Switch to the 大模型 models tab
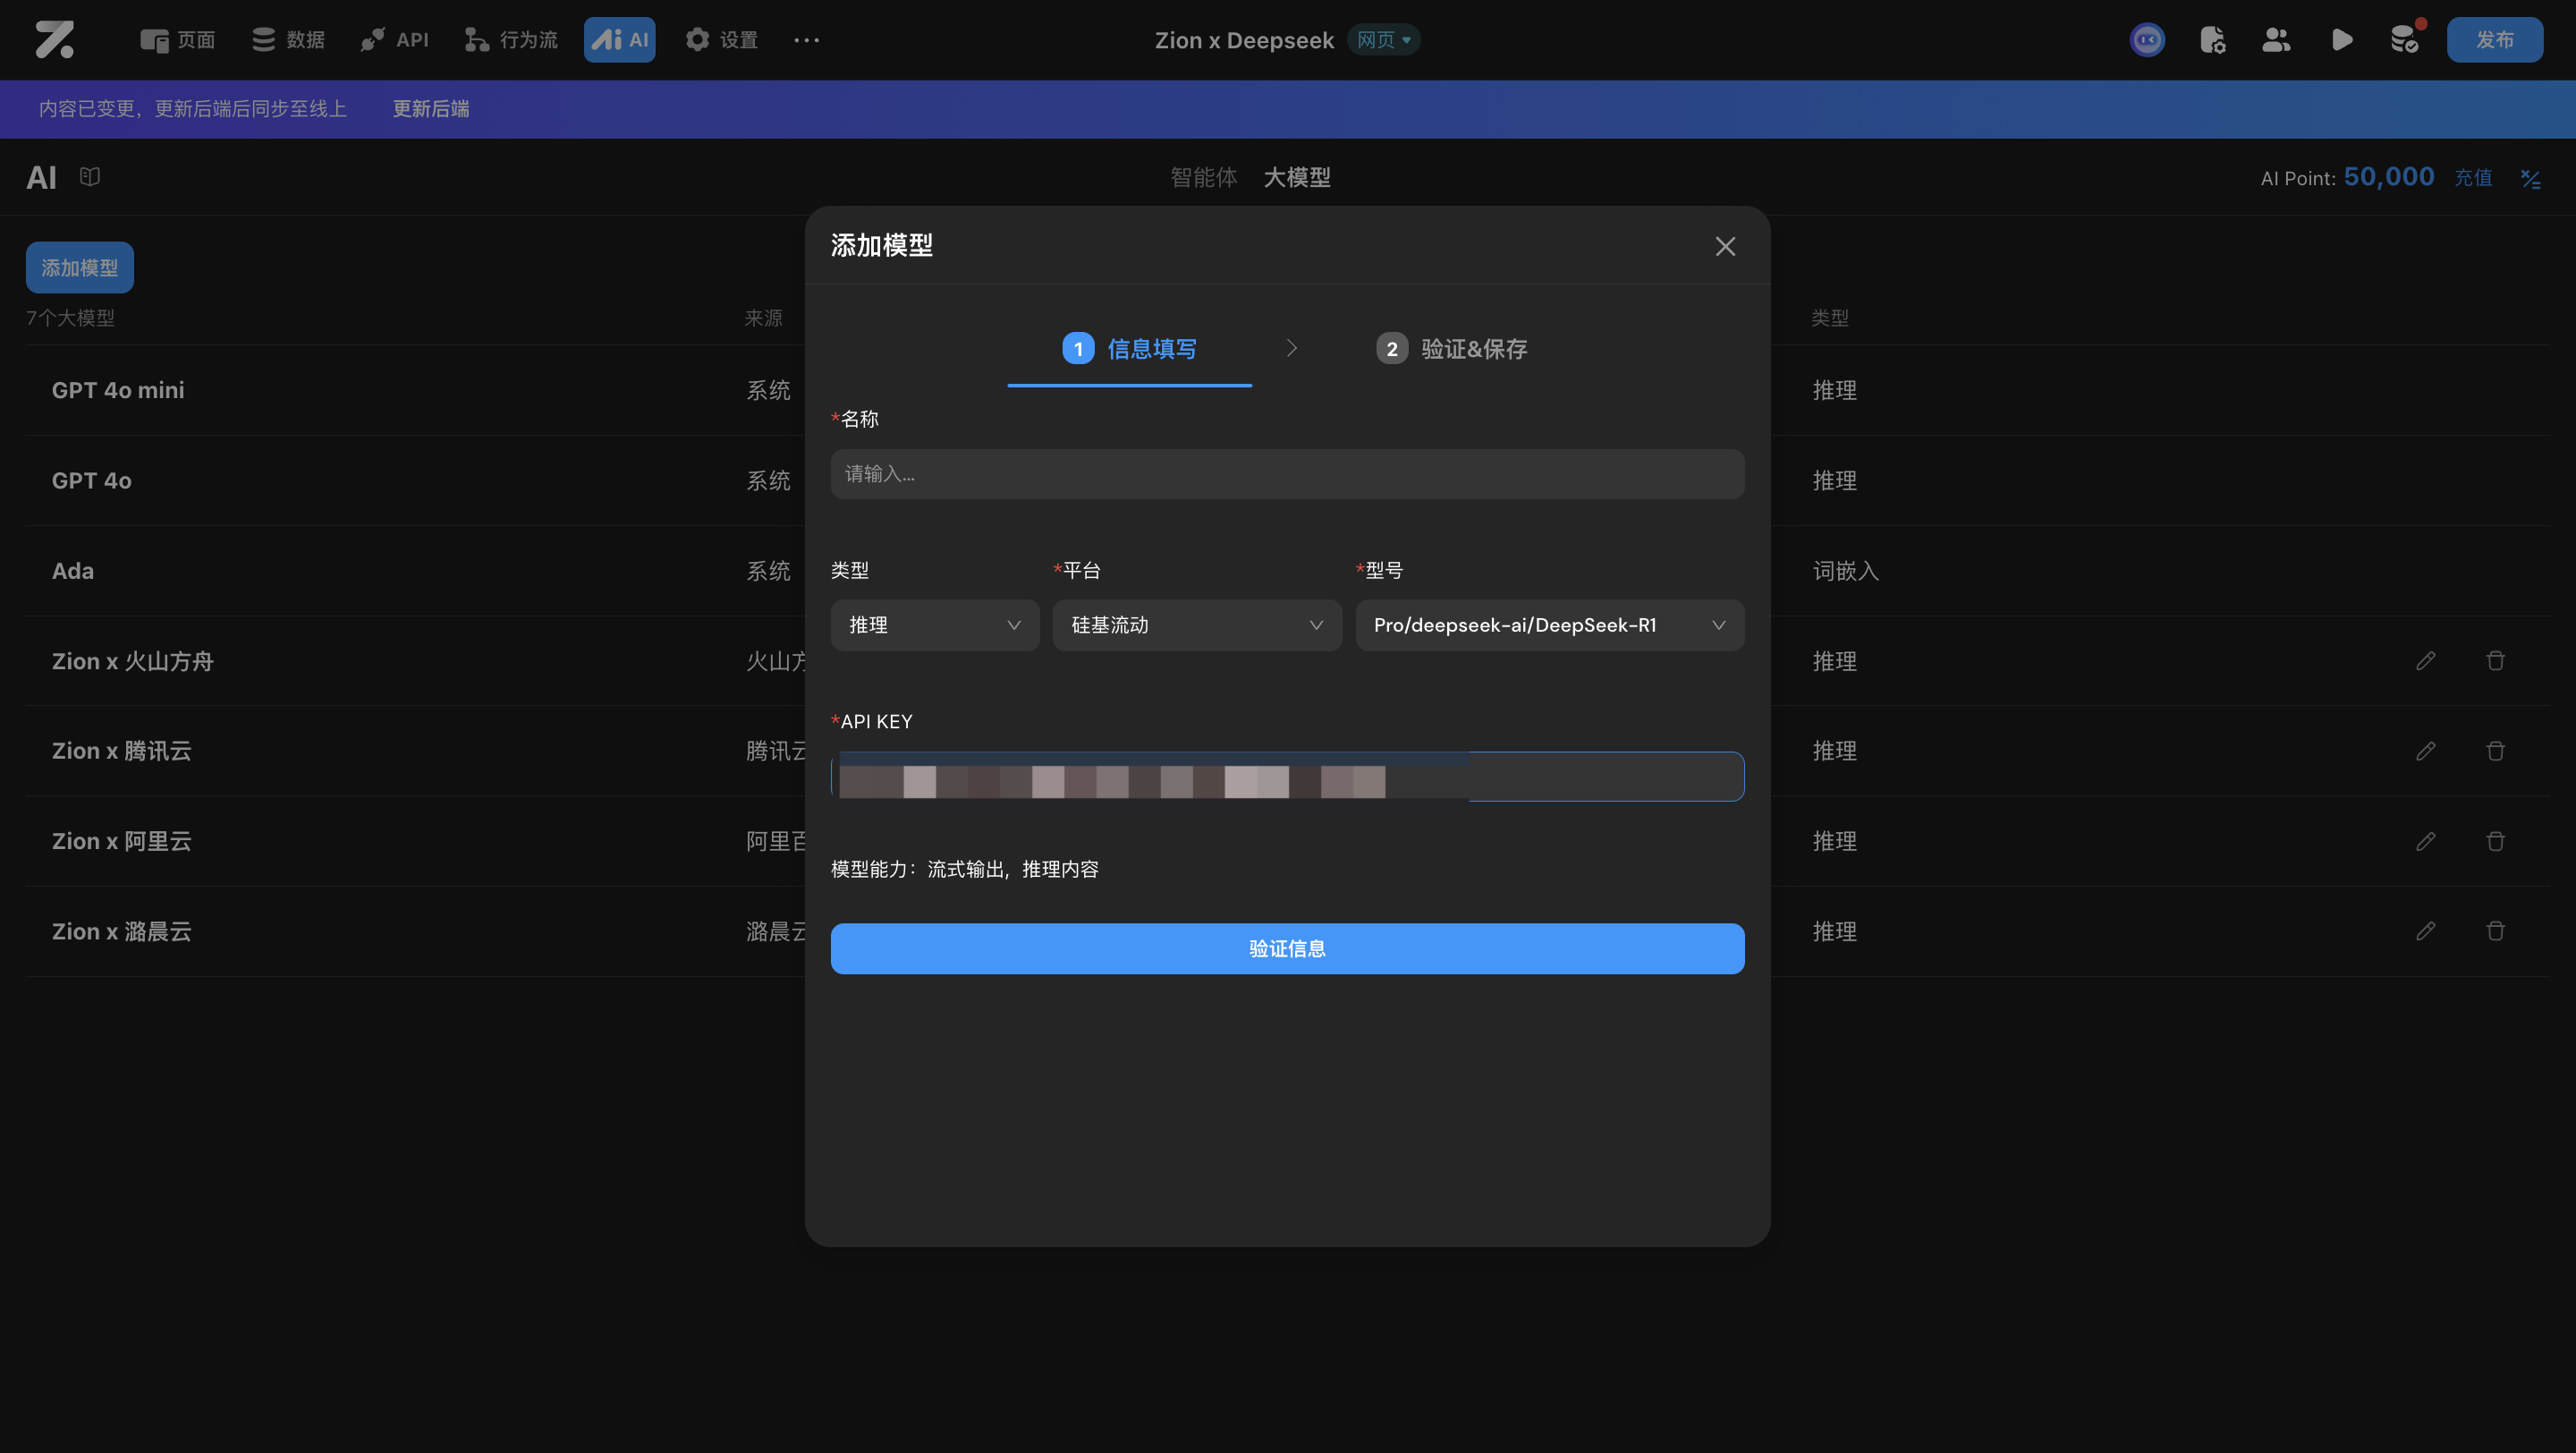Screen dimensions: 2576x1453 point(1297,178)
